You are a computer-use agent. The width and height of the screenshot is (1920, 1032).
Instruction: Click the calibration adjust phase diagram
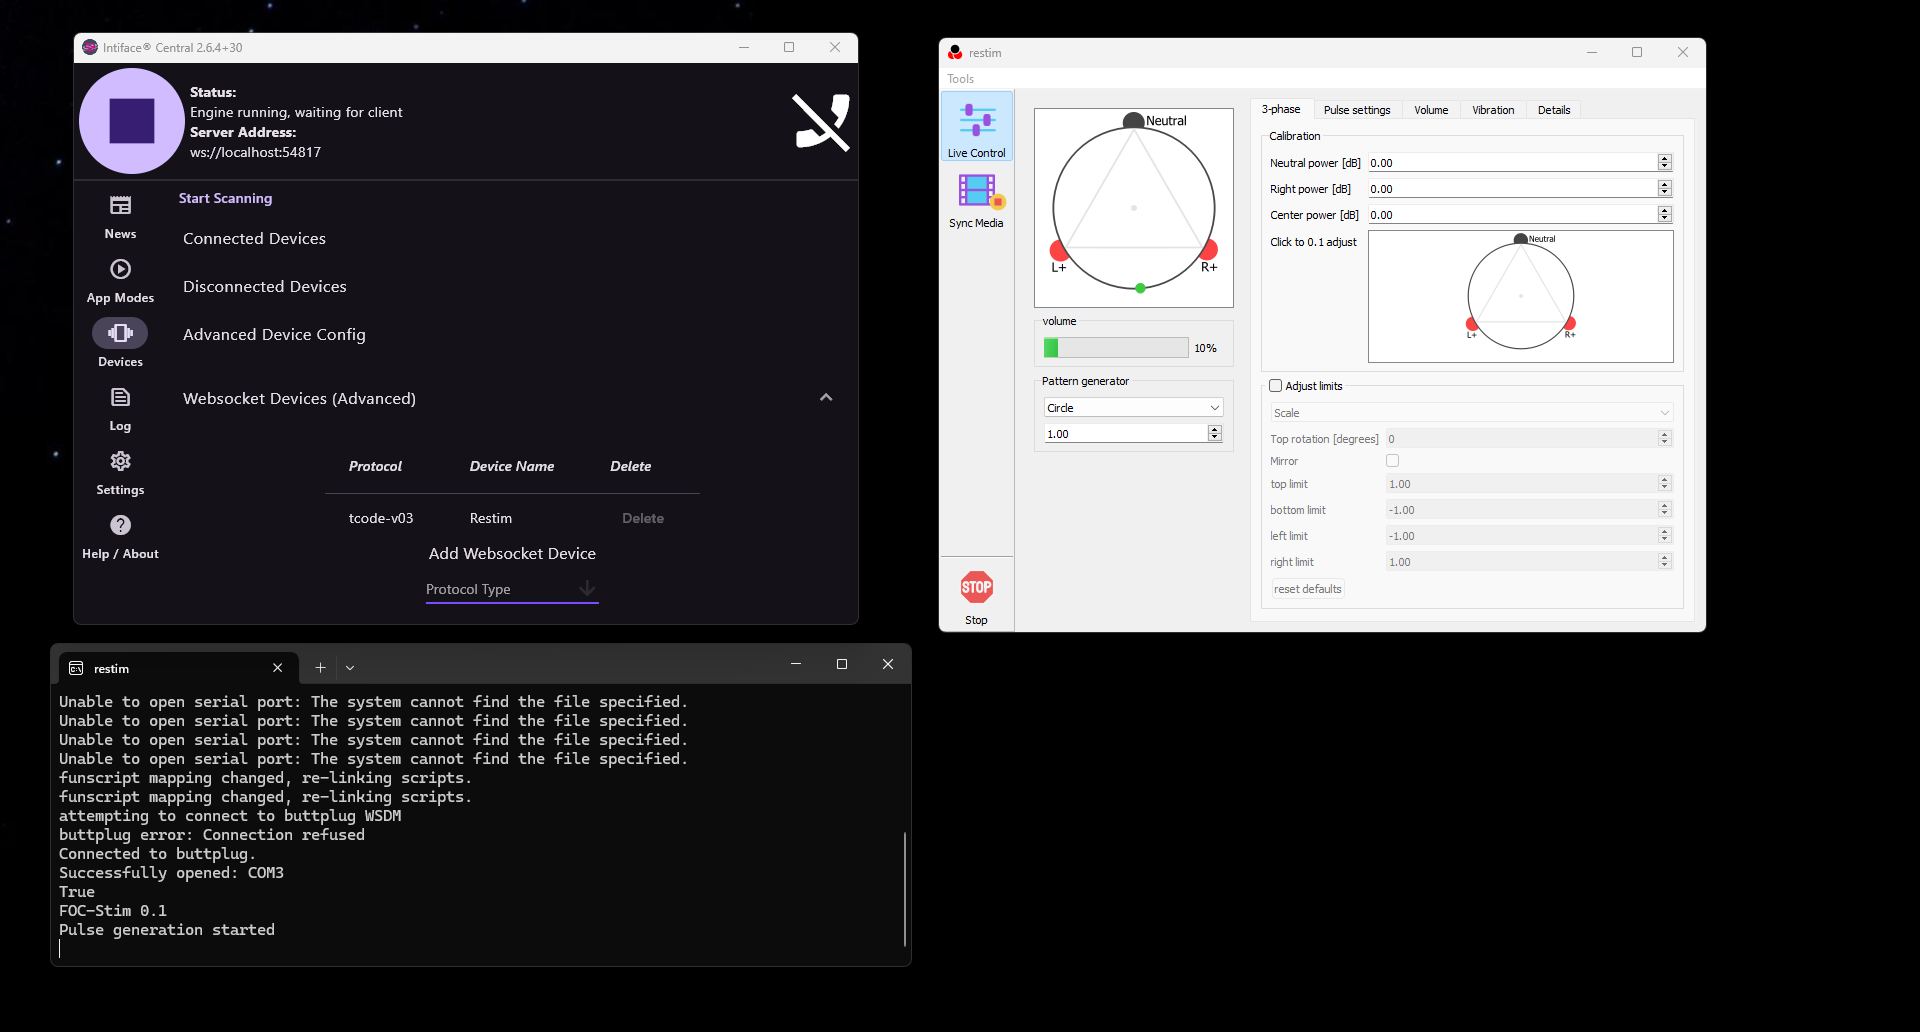(x=1520, y=297)
